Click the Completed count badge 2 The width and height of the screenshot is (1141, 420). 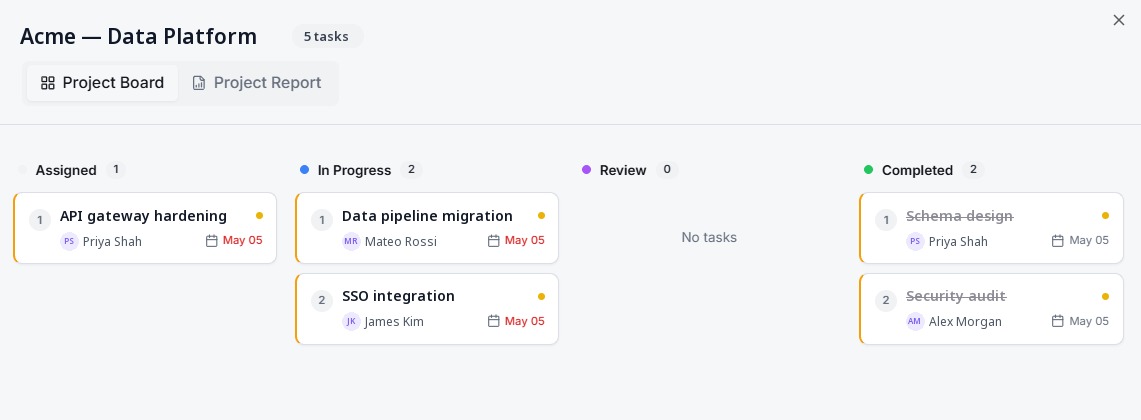pos(973,170)
